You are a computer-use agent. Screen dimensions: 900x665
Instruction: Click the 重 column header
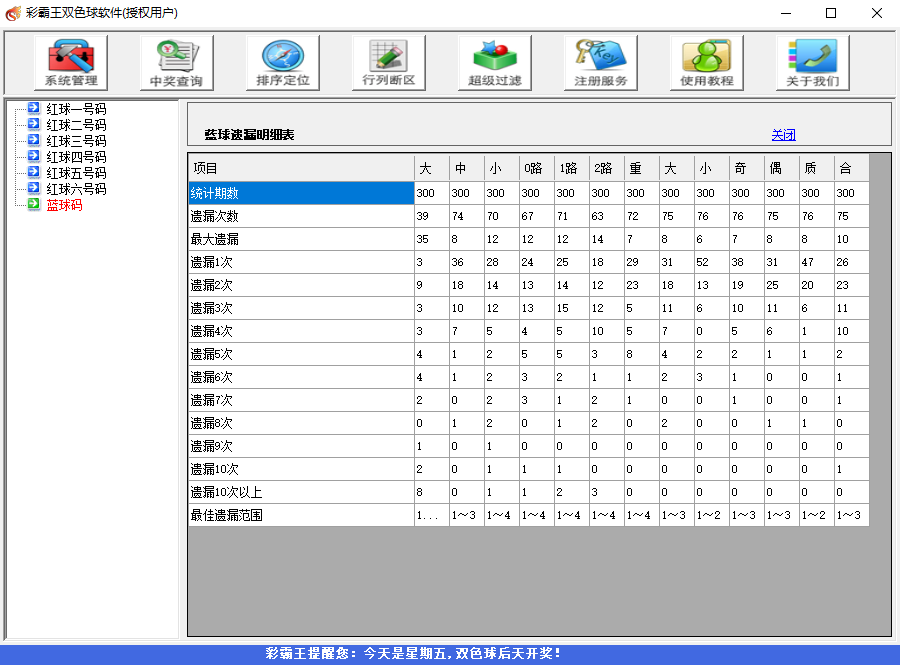pyautogui.click(x=642, y=168)
